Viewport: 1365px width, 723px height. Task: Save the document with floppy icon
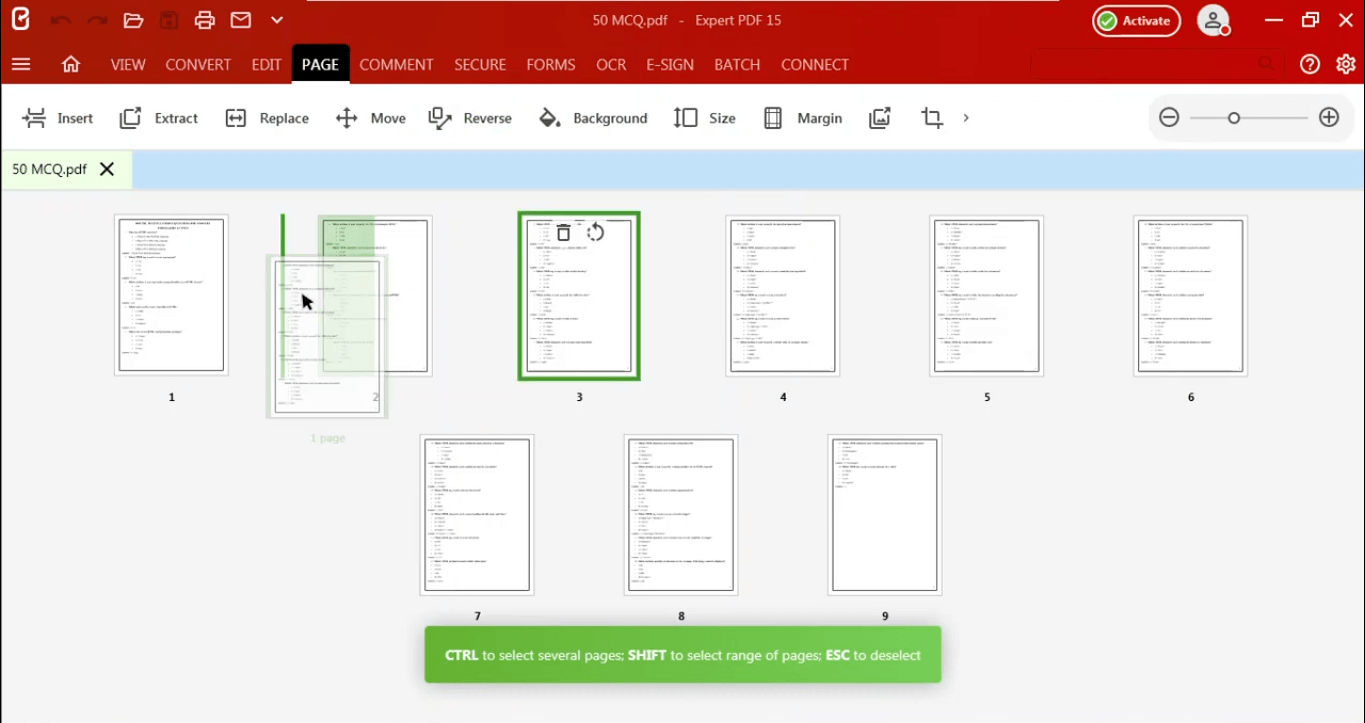[x=169, y=20]
